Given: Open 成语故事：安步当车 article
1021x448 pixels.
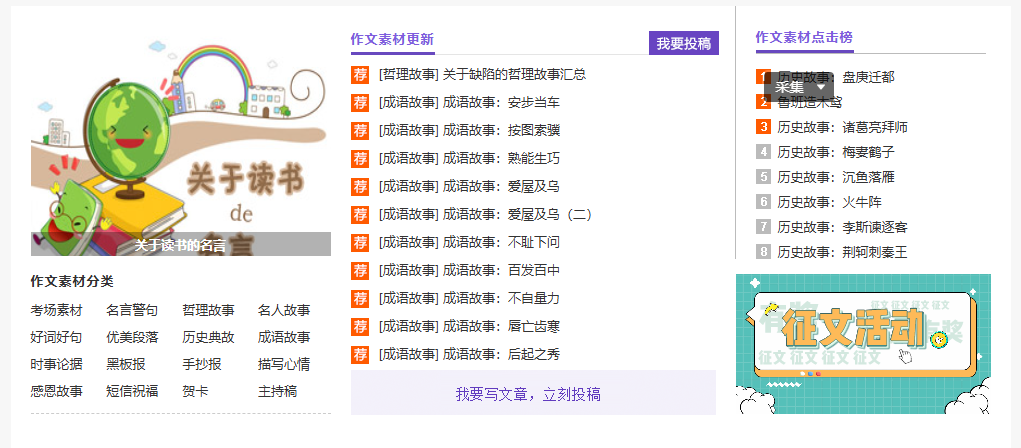Looking at the screenshot, I should (x=501, y=103).
